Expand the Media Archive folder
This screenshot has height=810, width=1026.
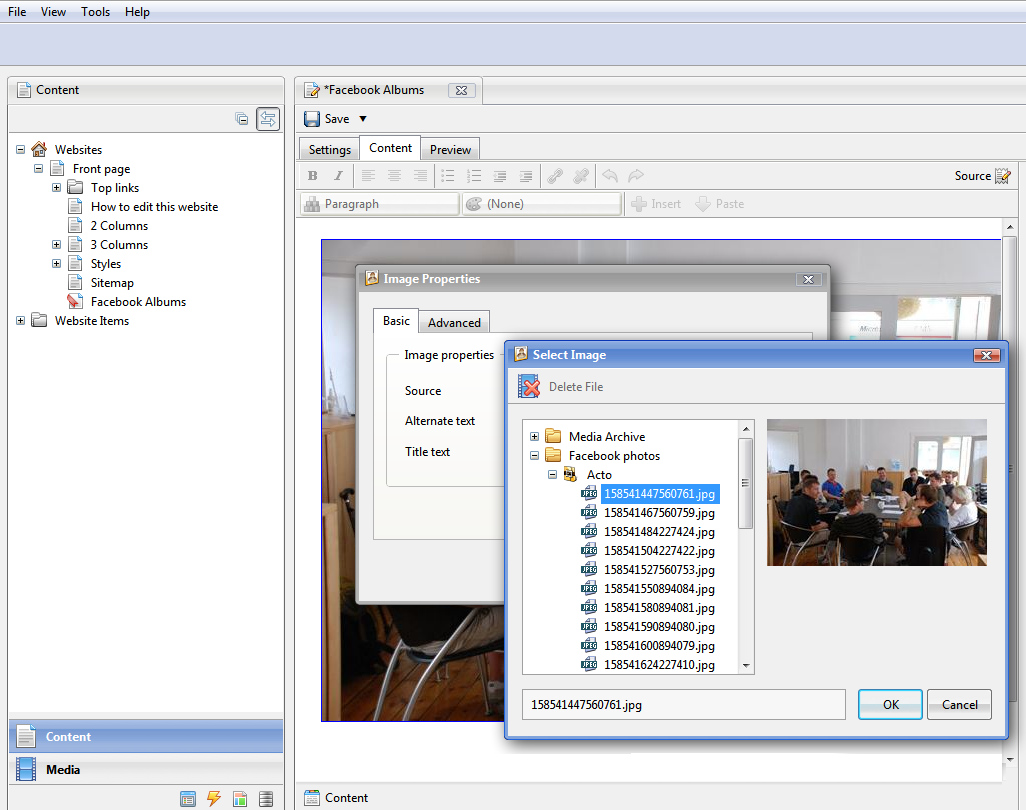(x=534, y=436)
